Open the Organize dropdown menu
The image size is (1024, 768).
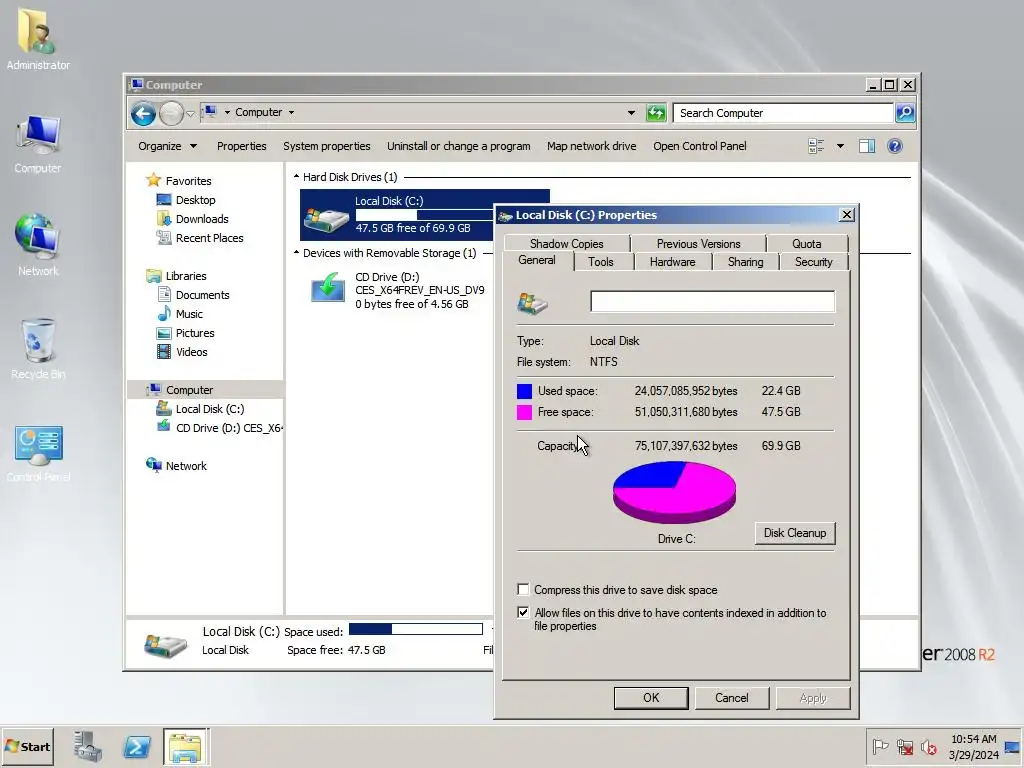pos(167,146)
